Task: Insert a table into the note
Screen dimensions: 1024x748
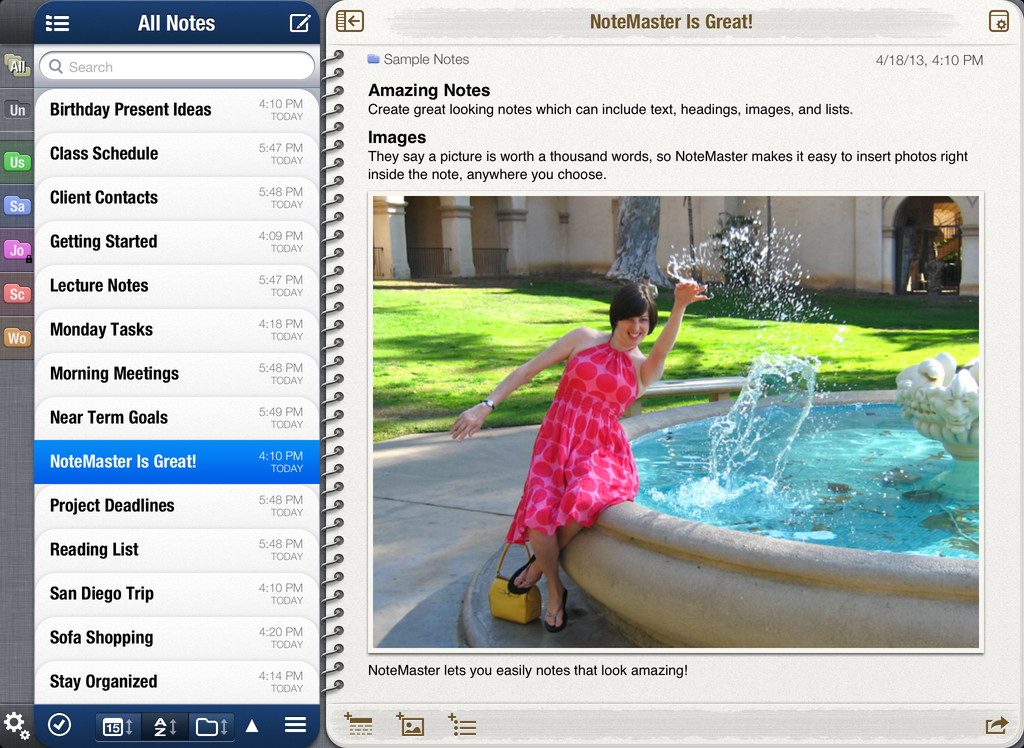Action: [358, 724]
